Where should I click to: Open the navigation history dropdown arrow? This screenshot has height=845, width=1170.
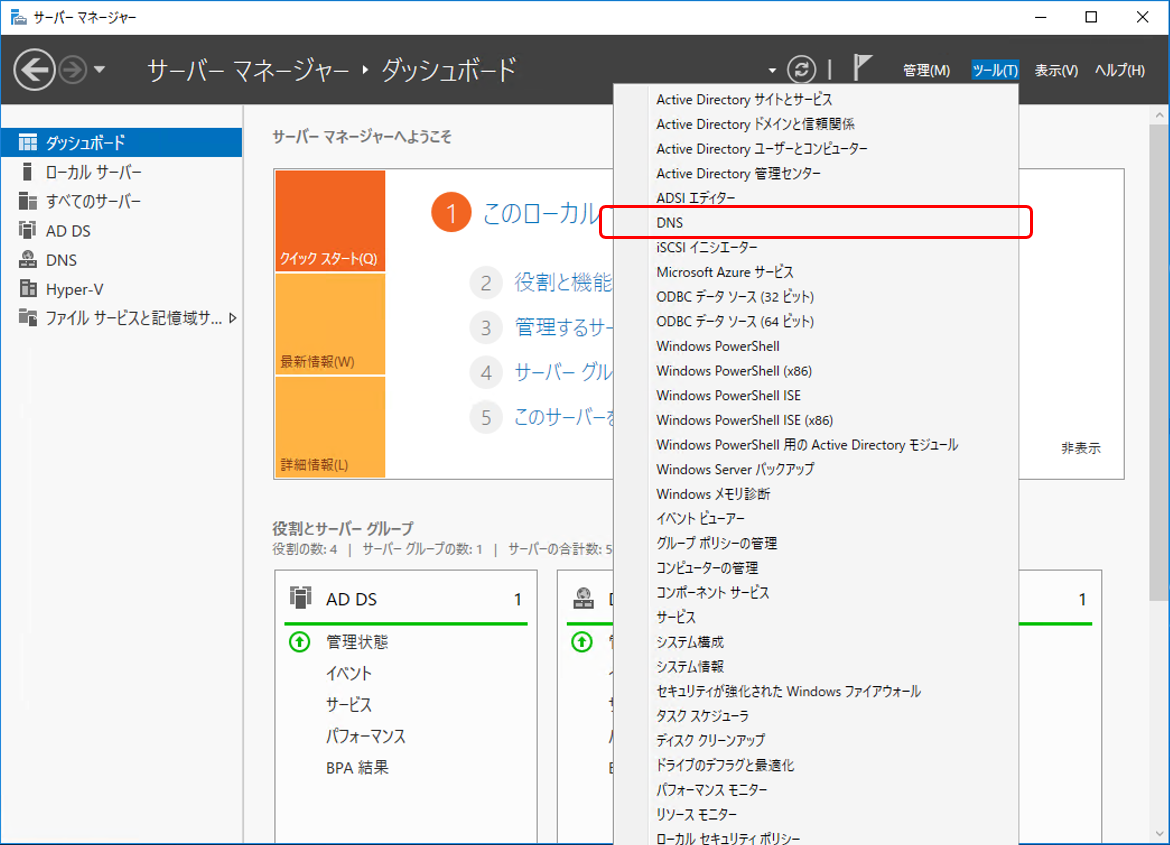coord(99,69)
